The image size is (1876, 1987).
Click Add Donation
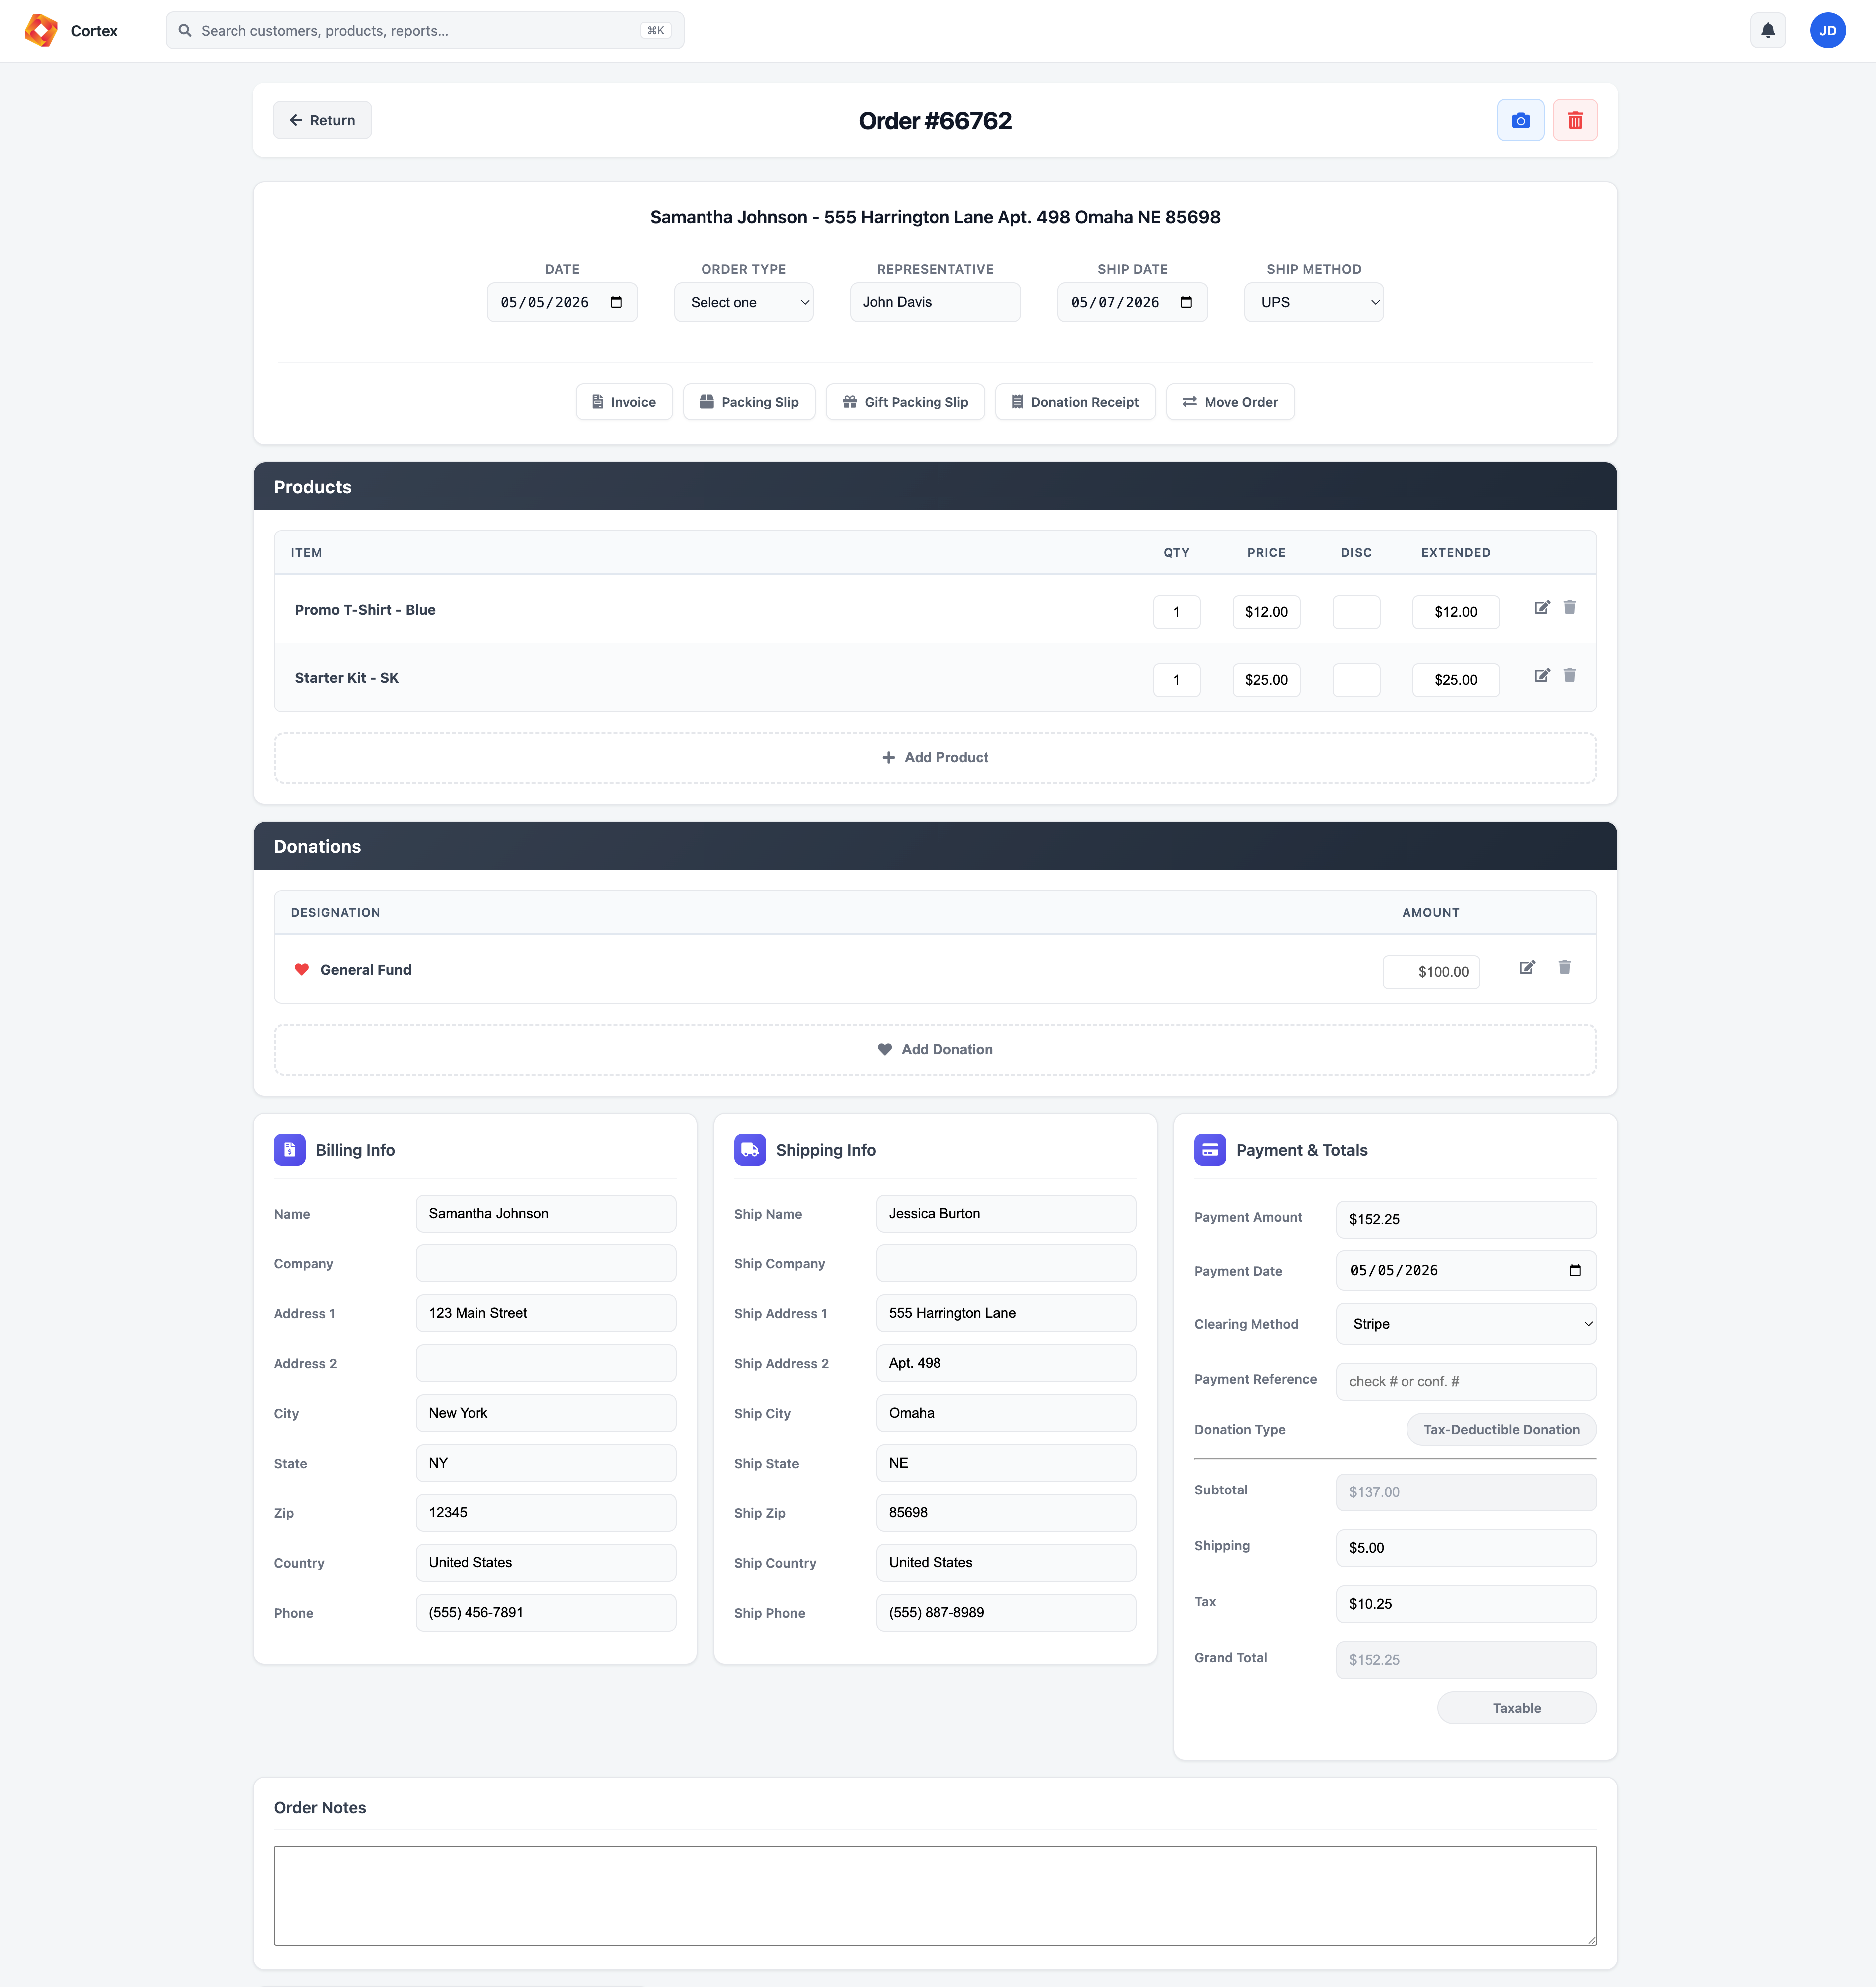[x=935, y=1050]
